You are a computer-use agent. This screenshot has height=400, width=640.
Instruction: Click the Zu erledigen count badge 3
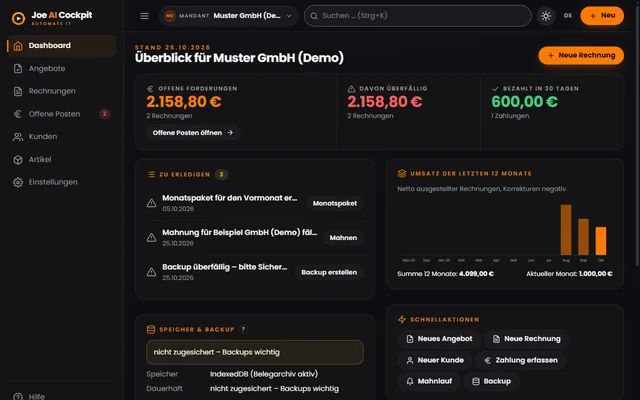[221, 175]
